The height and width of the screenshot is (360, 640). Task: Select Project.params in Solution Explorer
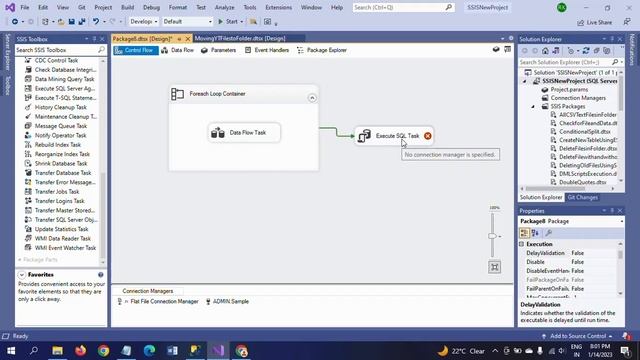coord(569,89)
